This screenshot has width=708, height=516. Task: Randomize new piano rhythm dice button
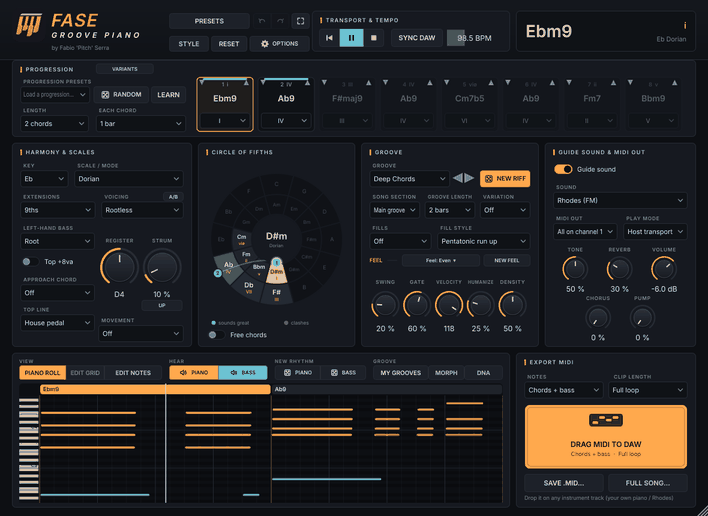click(298, 373)
